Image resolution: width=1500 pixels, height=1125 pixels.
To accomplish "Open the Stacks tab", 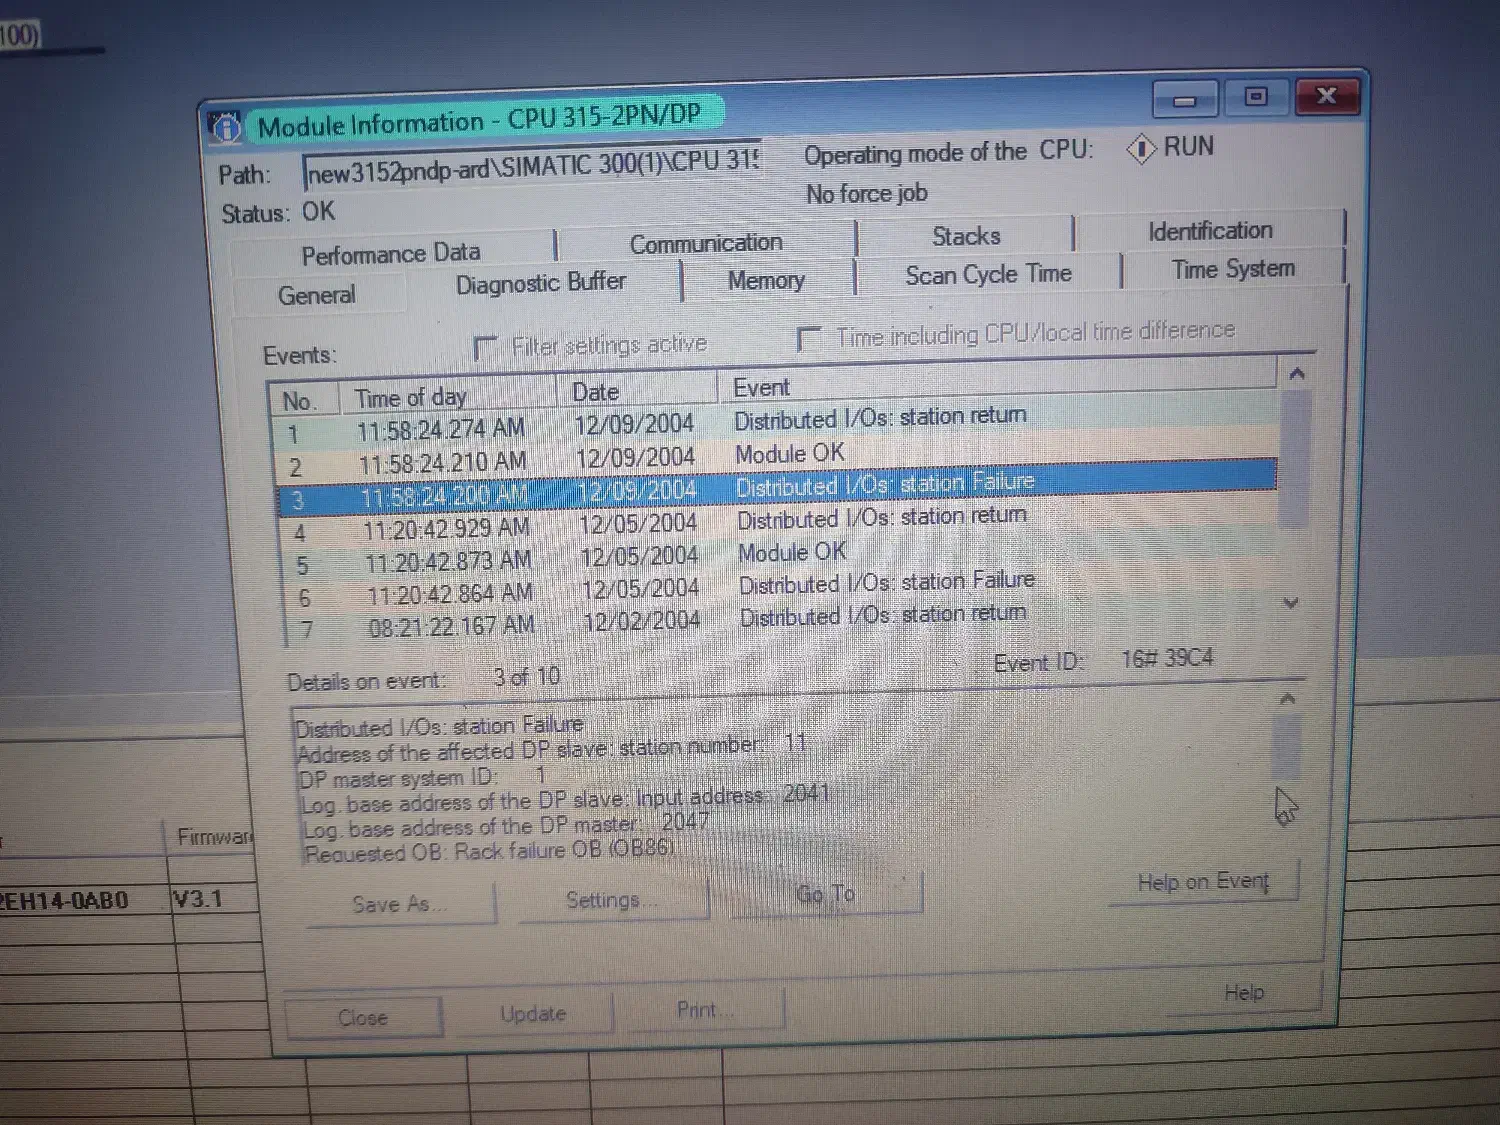I will coord(966,236).
